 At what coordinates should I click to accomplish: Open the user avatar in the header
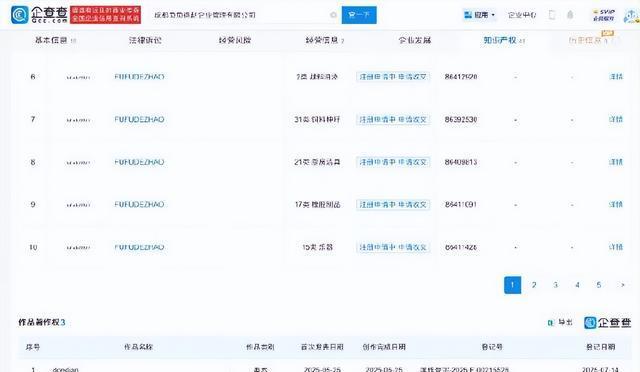[631, 16]
